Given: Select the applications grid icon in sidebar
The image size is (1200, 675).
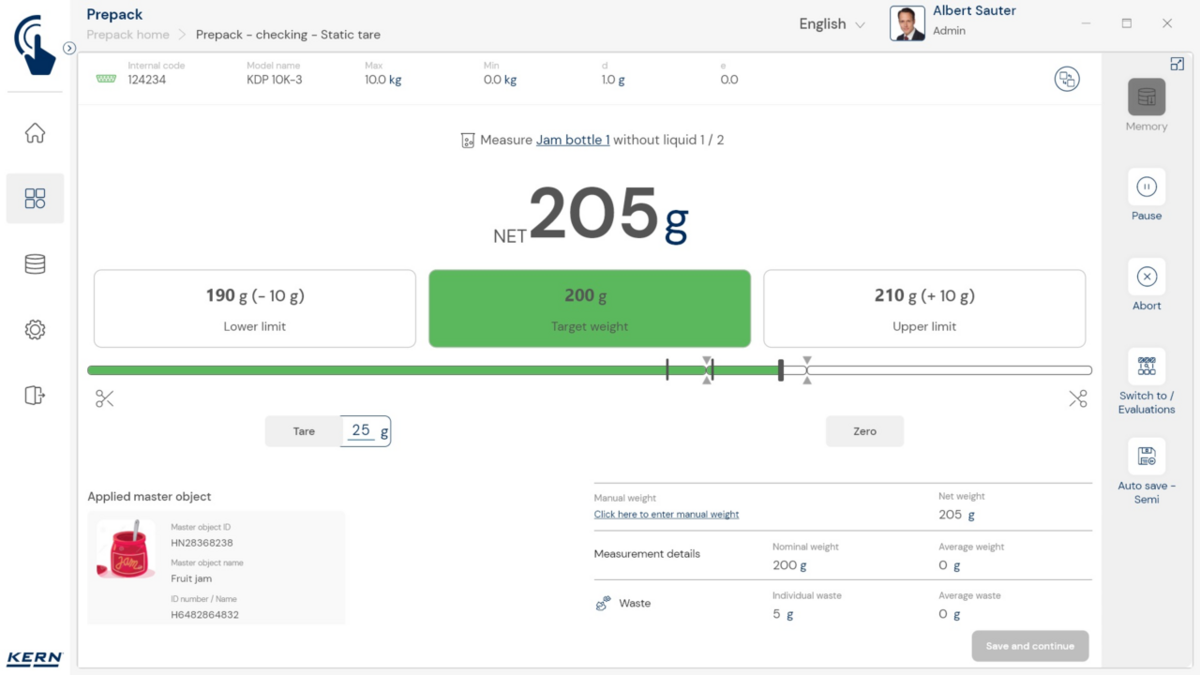Looking at the screenshot, I should 35,198.
